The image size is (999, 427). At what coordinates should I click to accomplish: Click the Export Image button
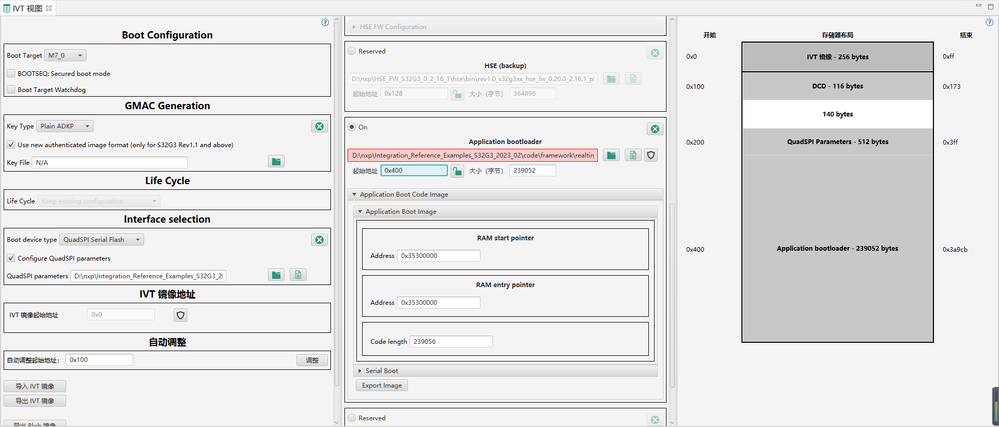click(382, 386)
